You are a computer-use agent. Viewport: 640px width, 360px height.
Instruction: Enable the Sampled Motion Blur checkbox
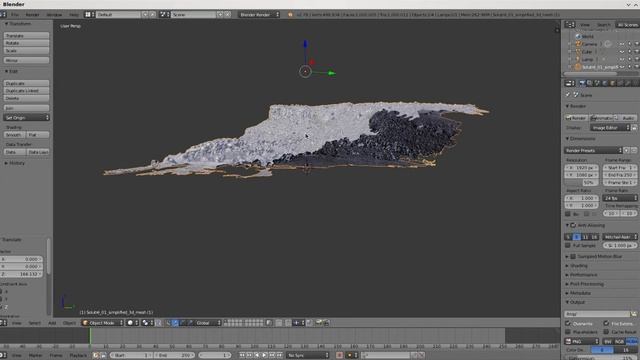(x=573, y=256)
